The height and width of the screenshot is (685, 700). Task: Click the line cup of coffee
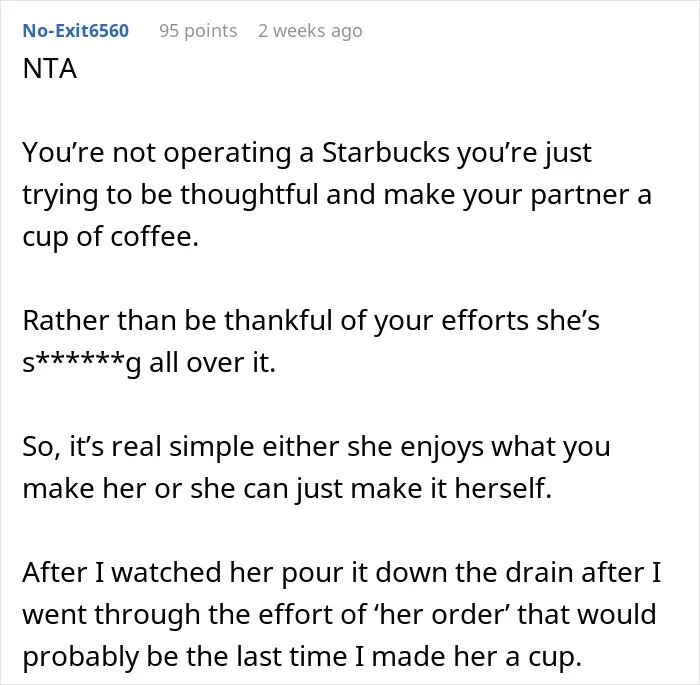[110, 237]
